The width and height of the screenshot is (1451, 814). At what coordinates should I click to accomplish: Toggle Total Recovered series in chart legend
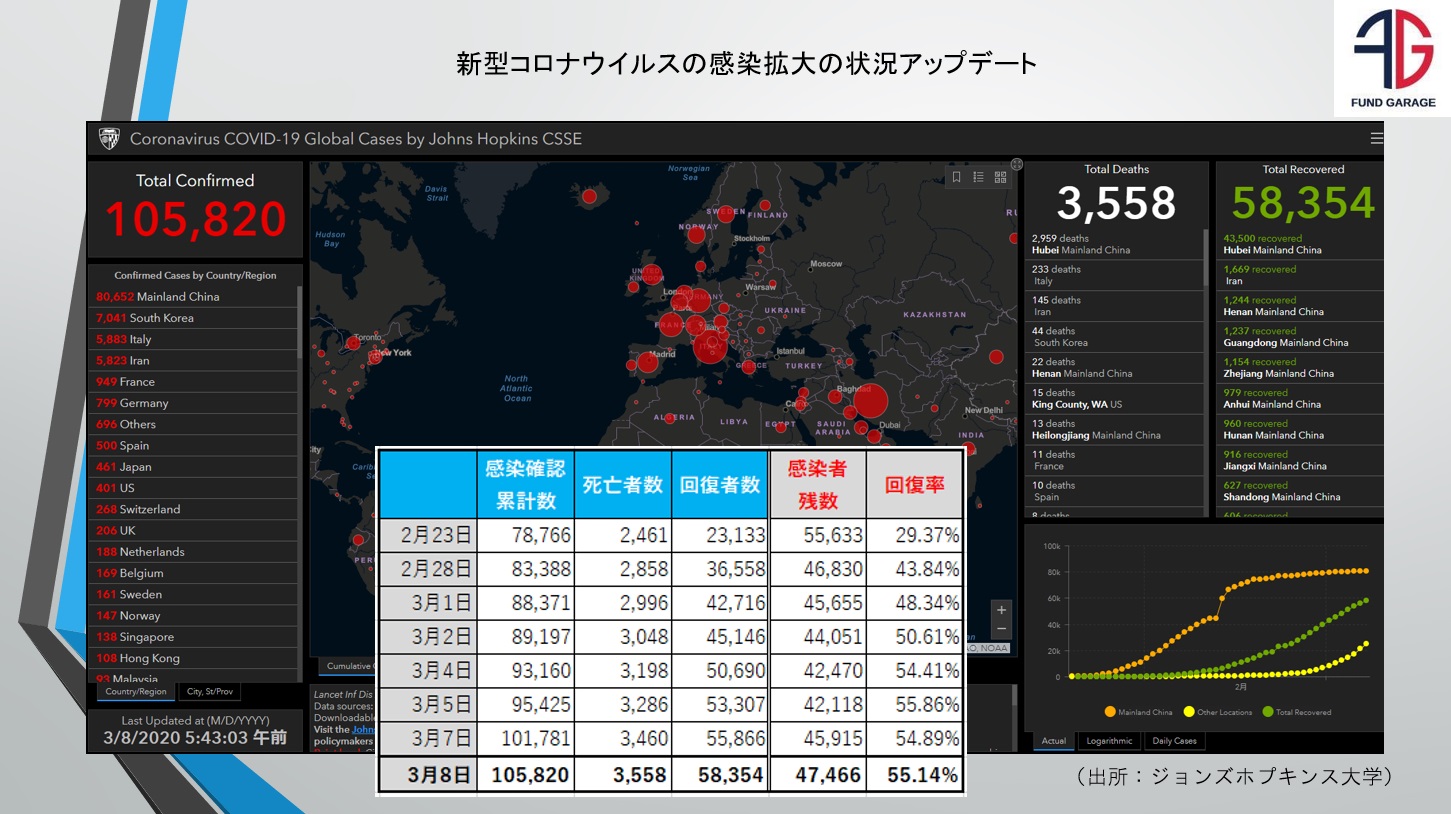(1297, 712)
